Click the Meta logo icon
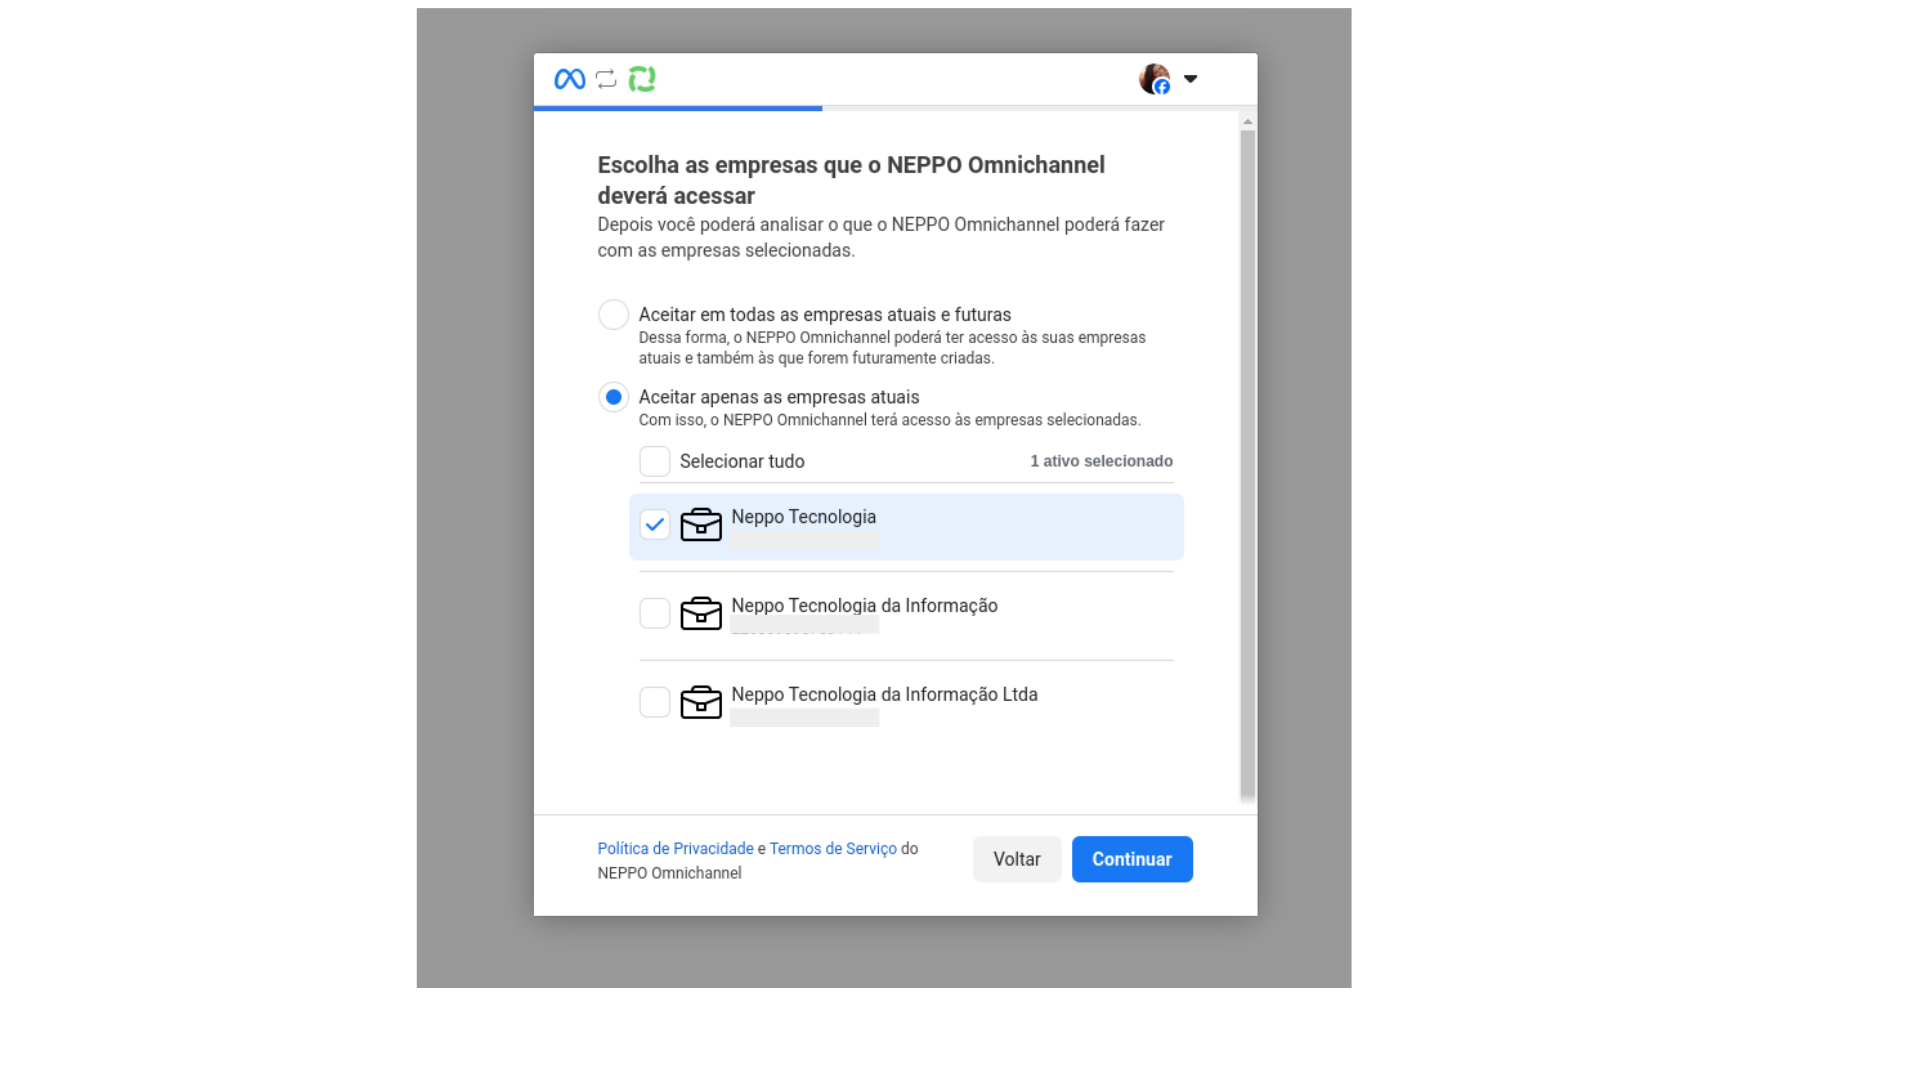The height and width of the screenshot is (1080, 1920). [x=569, y=79]
